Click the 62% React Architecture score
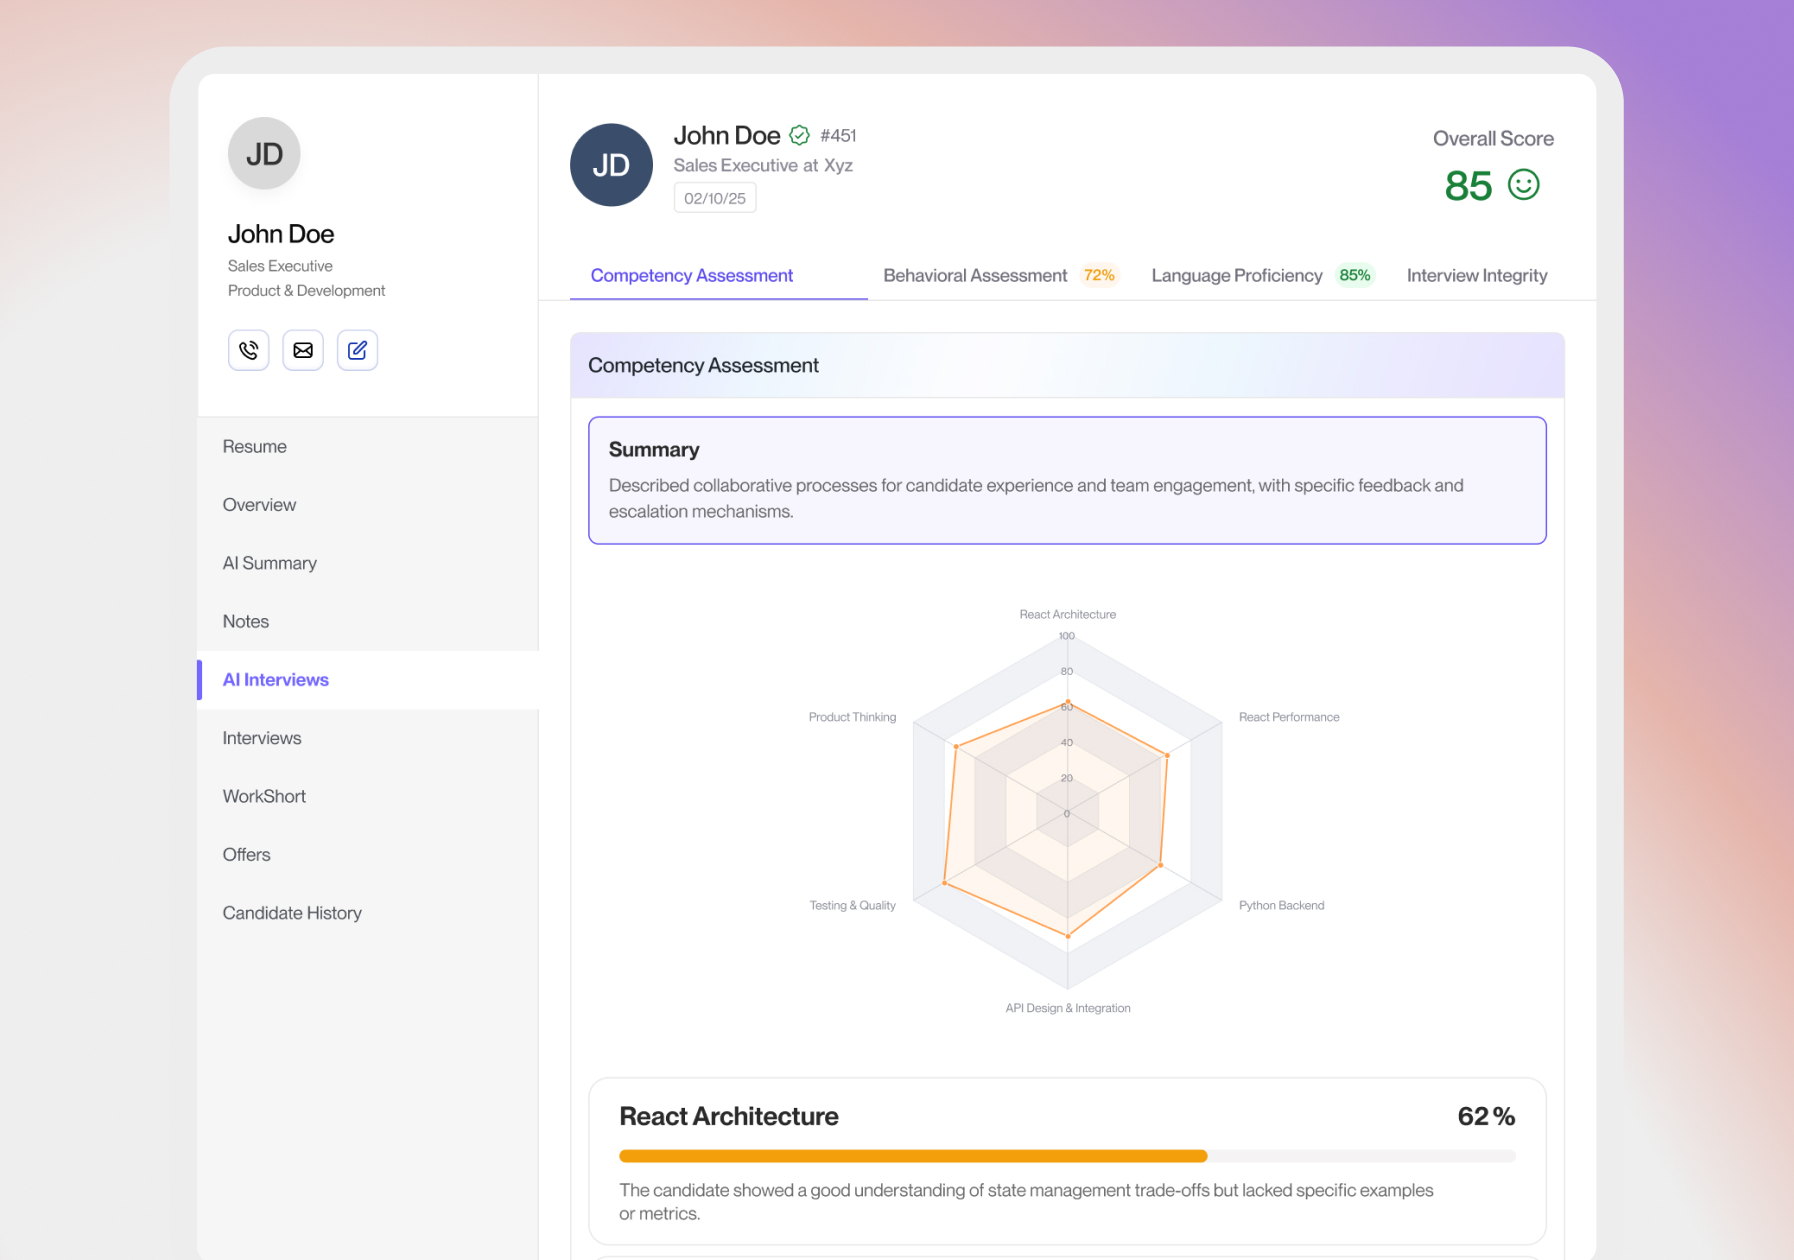Viewport: 1794px width, 1260px height. tap(1486, 1116)
